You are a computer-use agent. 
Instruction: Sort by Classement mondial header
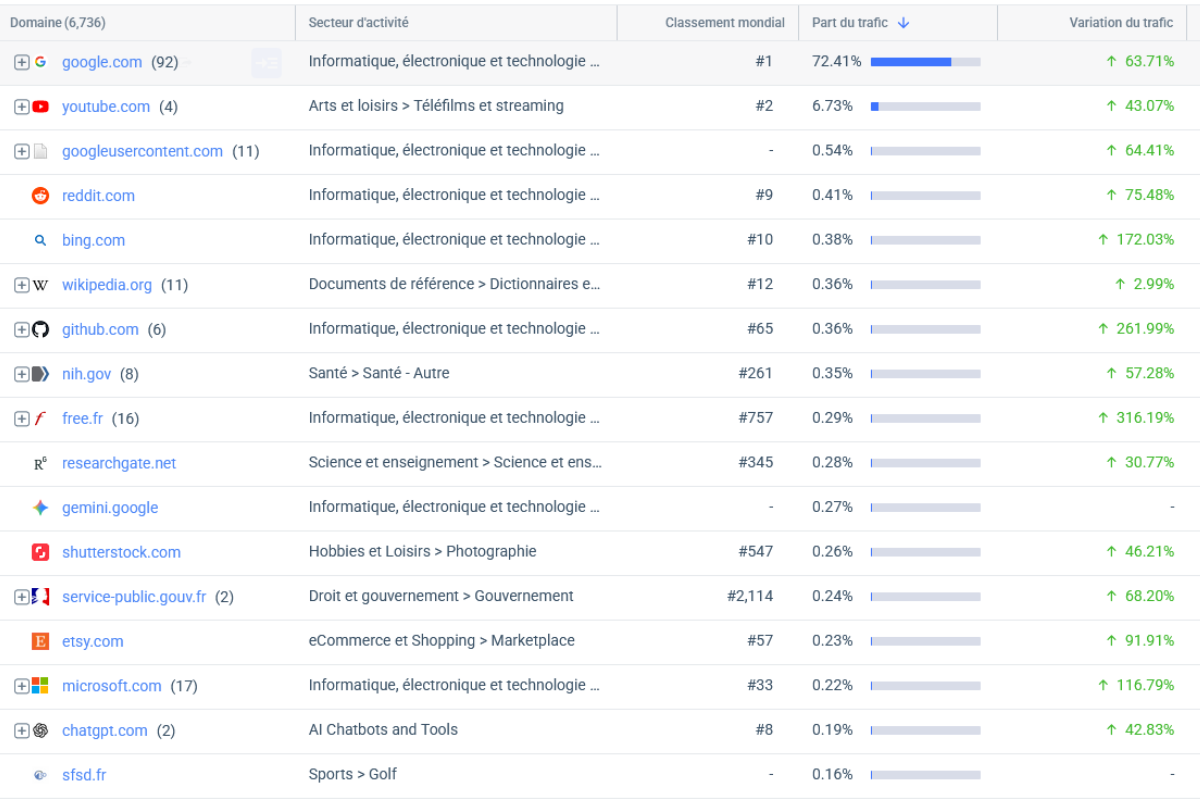coord(724,23)
